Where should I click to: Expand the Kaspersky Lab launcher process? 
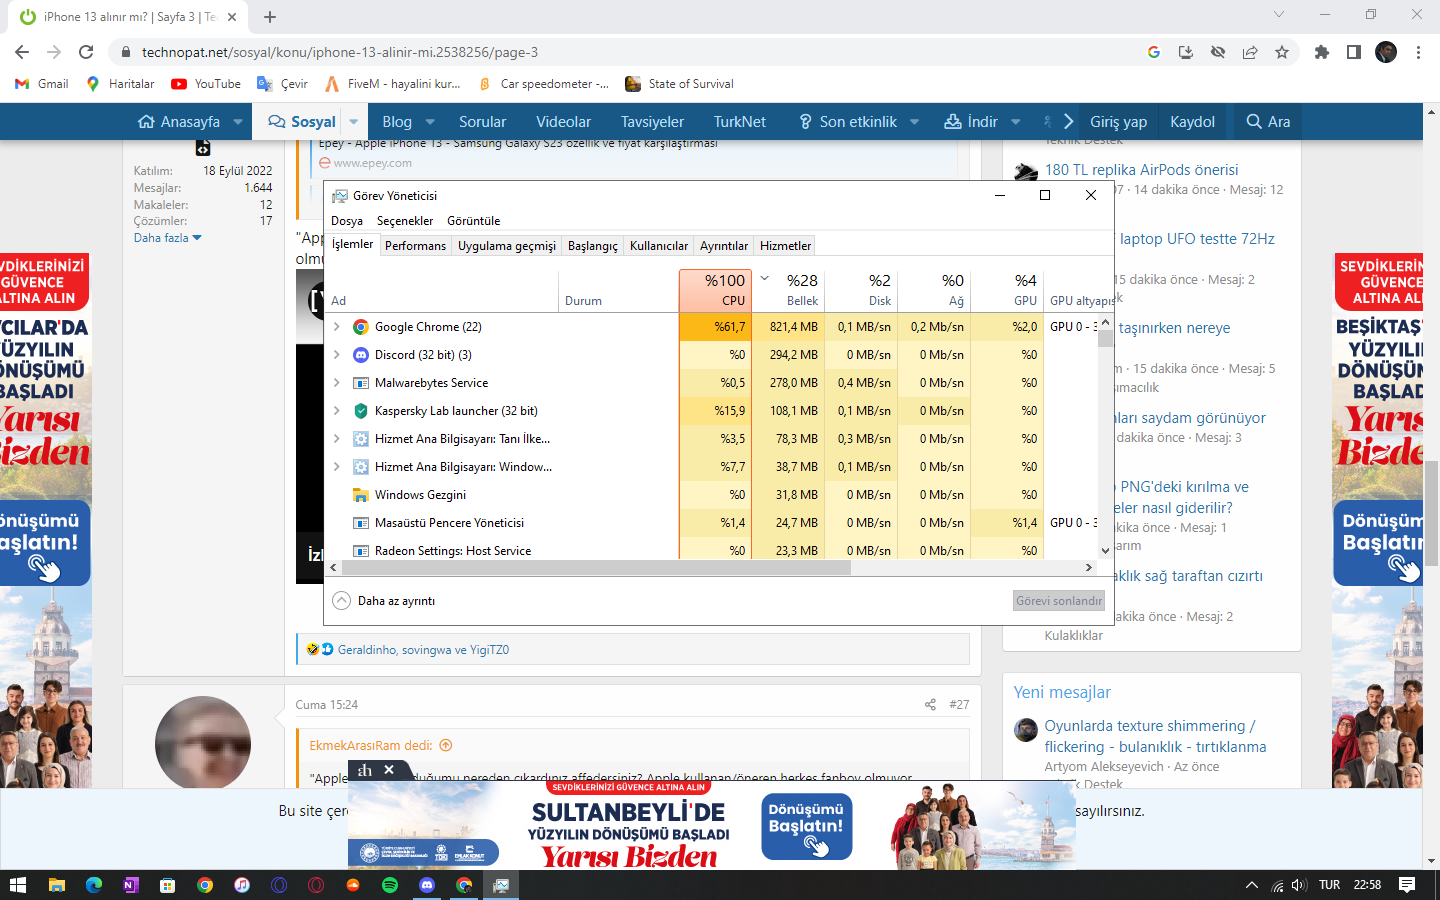coord(337,411)
